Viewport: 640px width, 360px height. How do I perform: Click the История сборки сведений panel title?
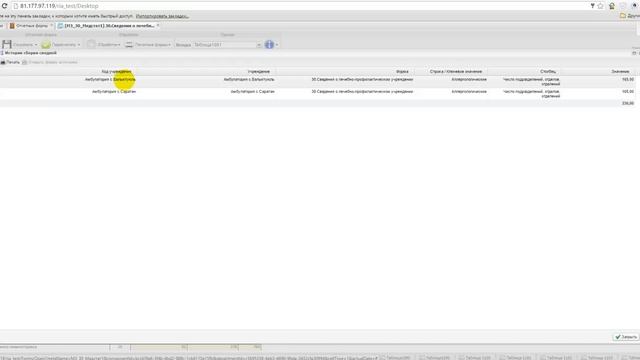tap(30, 53)
